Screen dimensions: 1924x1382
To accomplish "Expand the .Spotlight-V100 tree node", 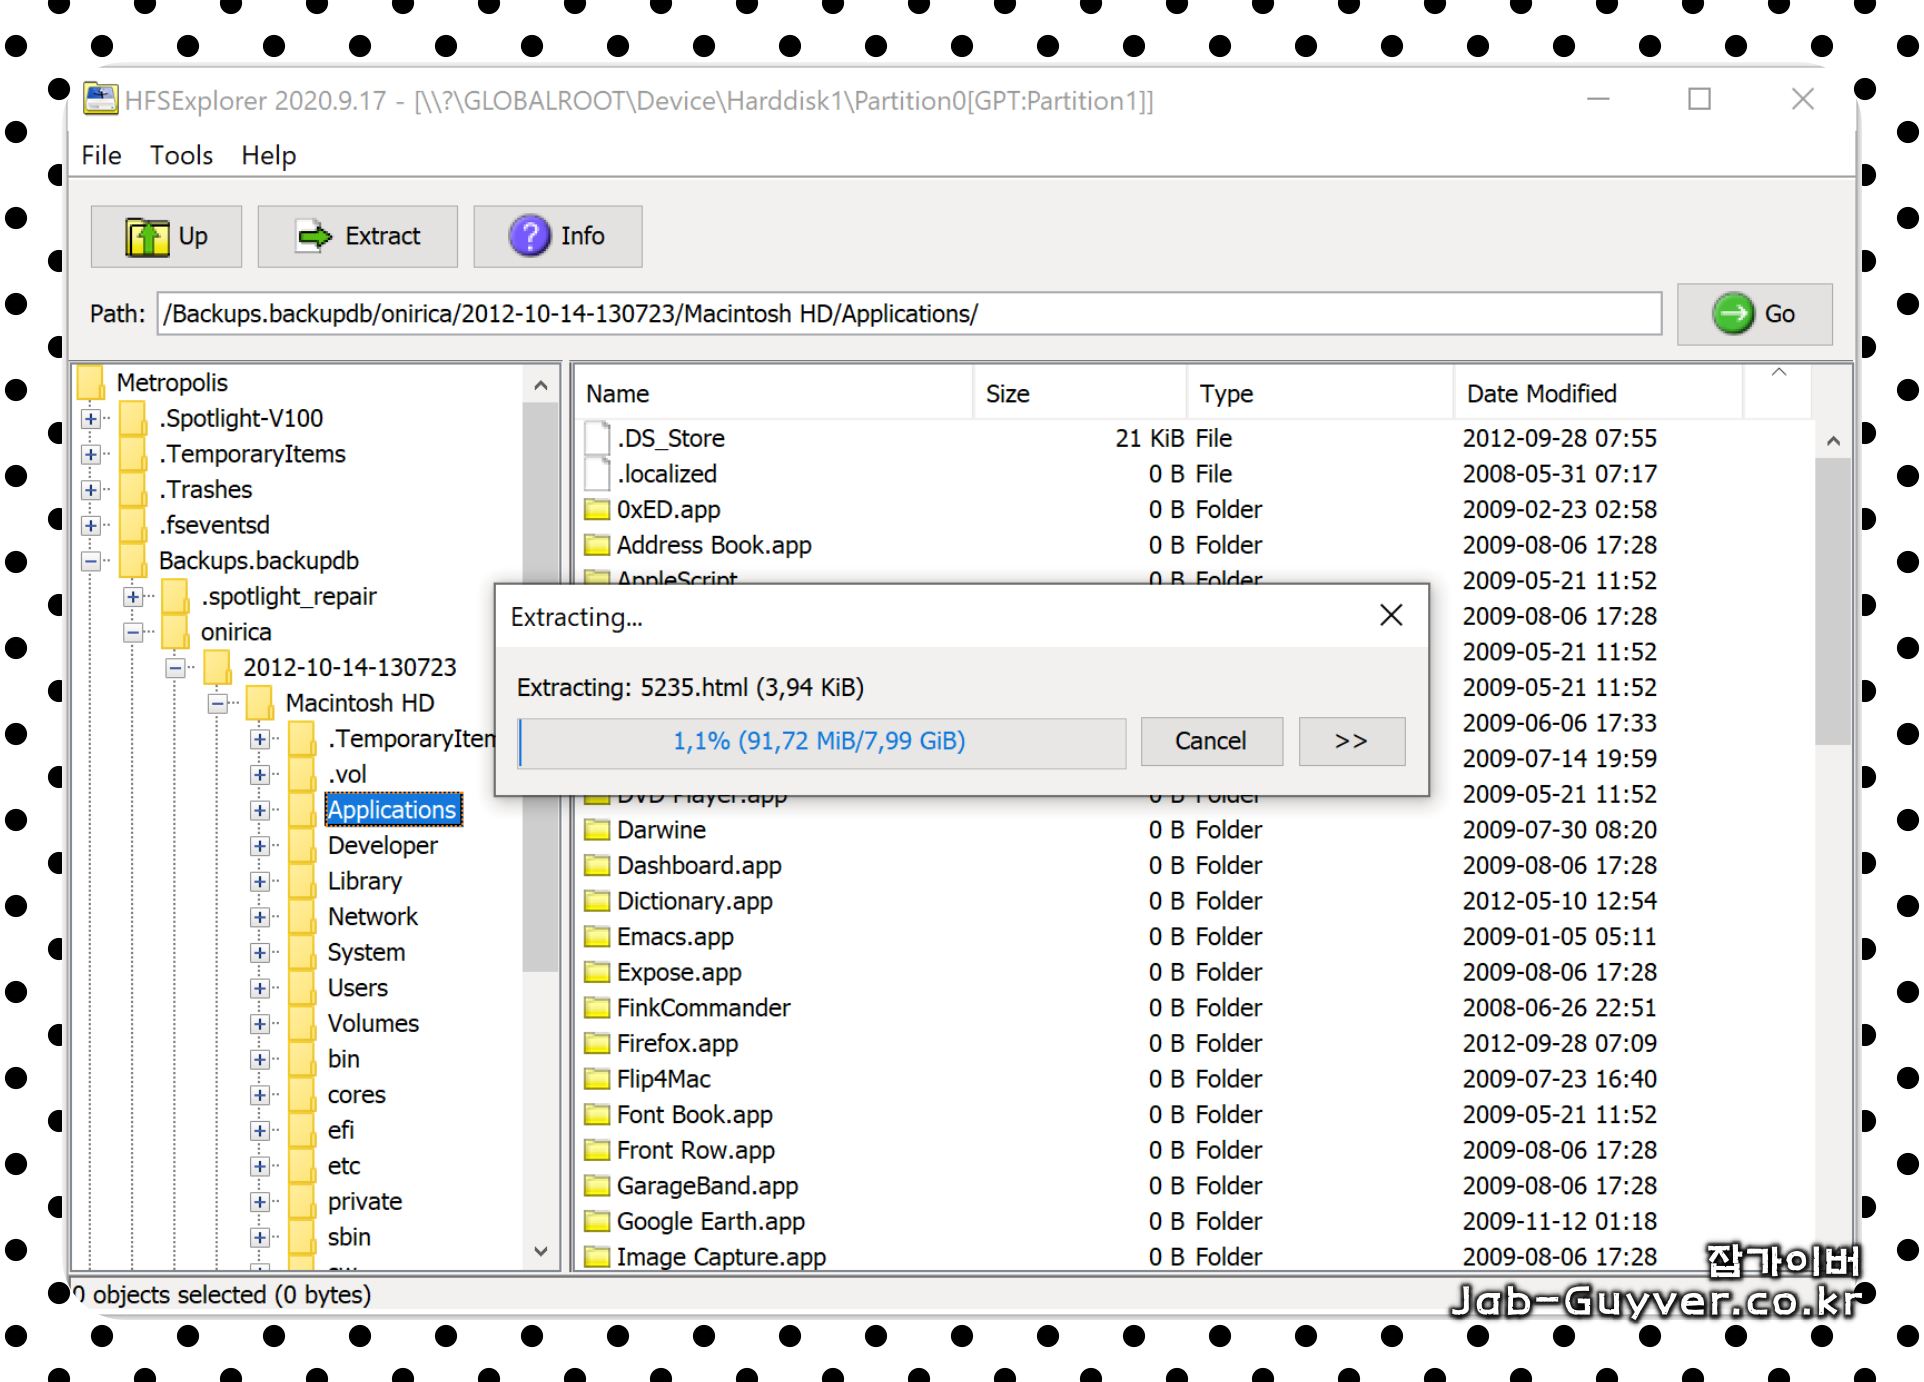I will (91, 418).
